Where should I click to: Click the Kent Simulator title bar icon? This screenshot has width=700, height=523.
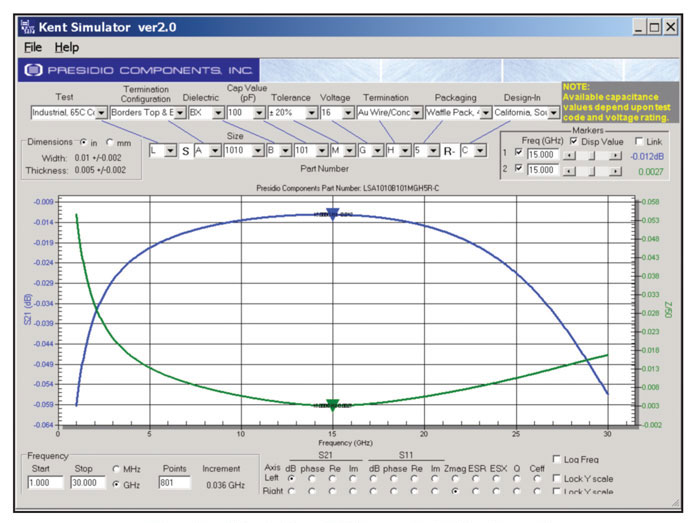coord(28,27)
